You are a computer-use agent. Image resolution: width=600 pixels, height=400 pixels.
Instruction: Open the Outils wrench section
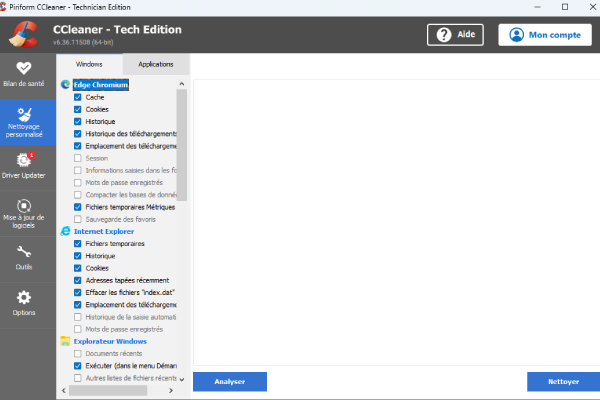[24, 259]
